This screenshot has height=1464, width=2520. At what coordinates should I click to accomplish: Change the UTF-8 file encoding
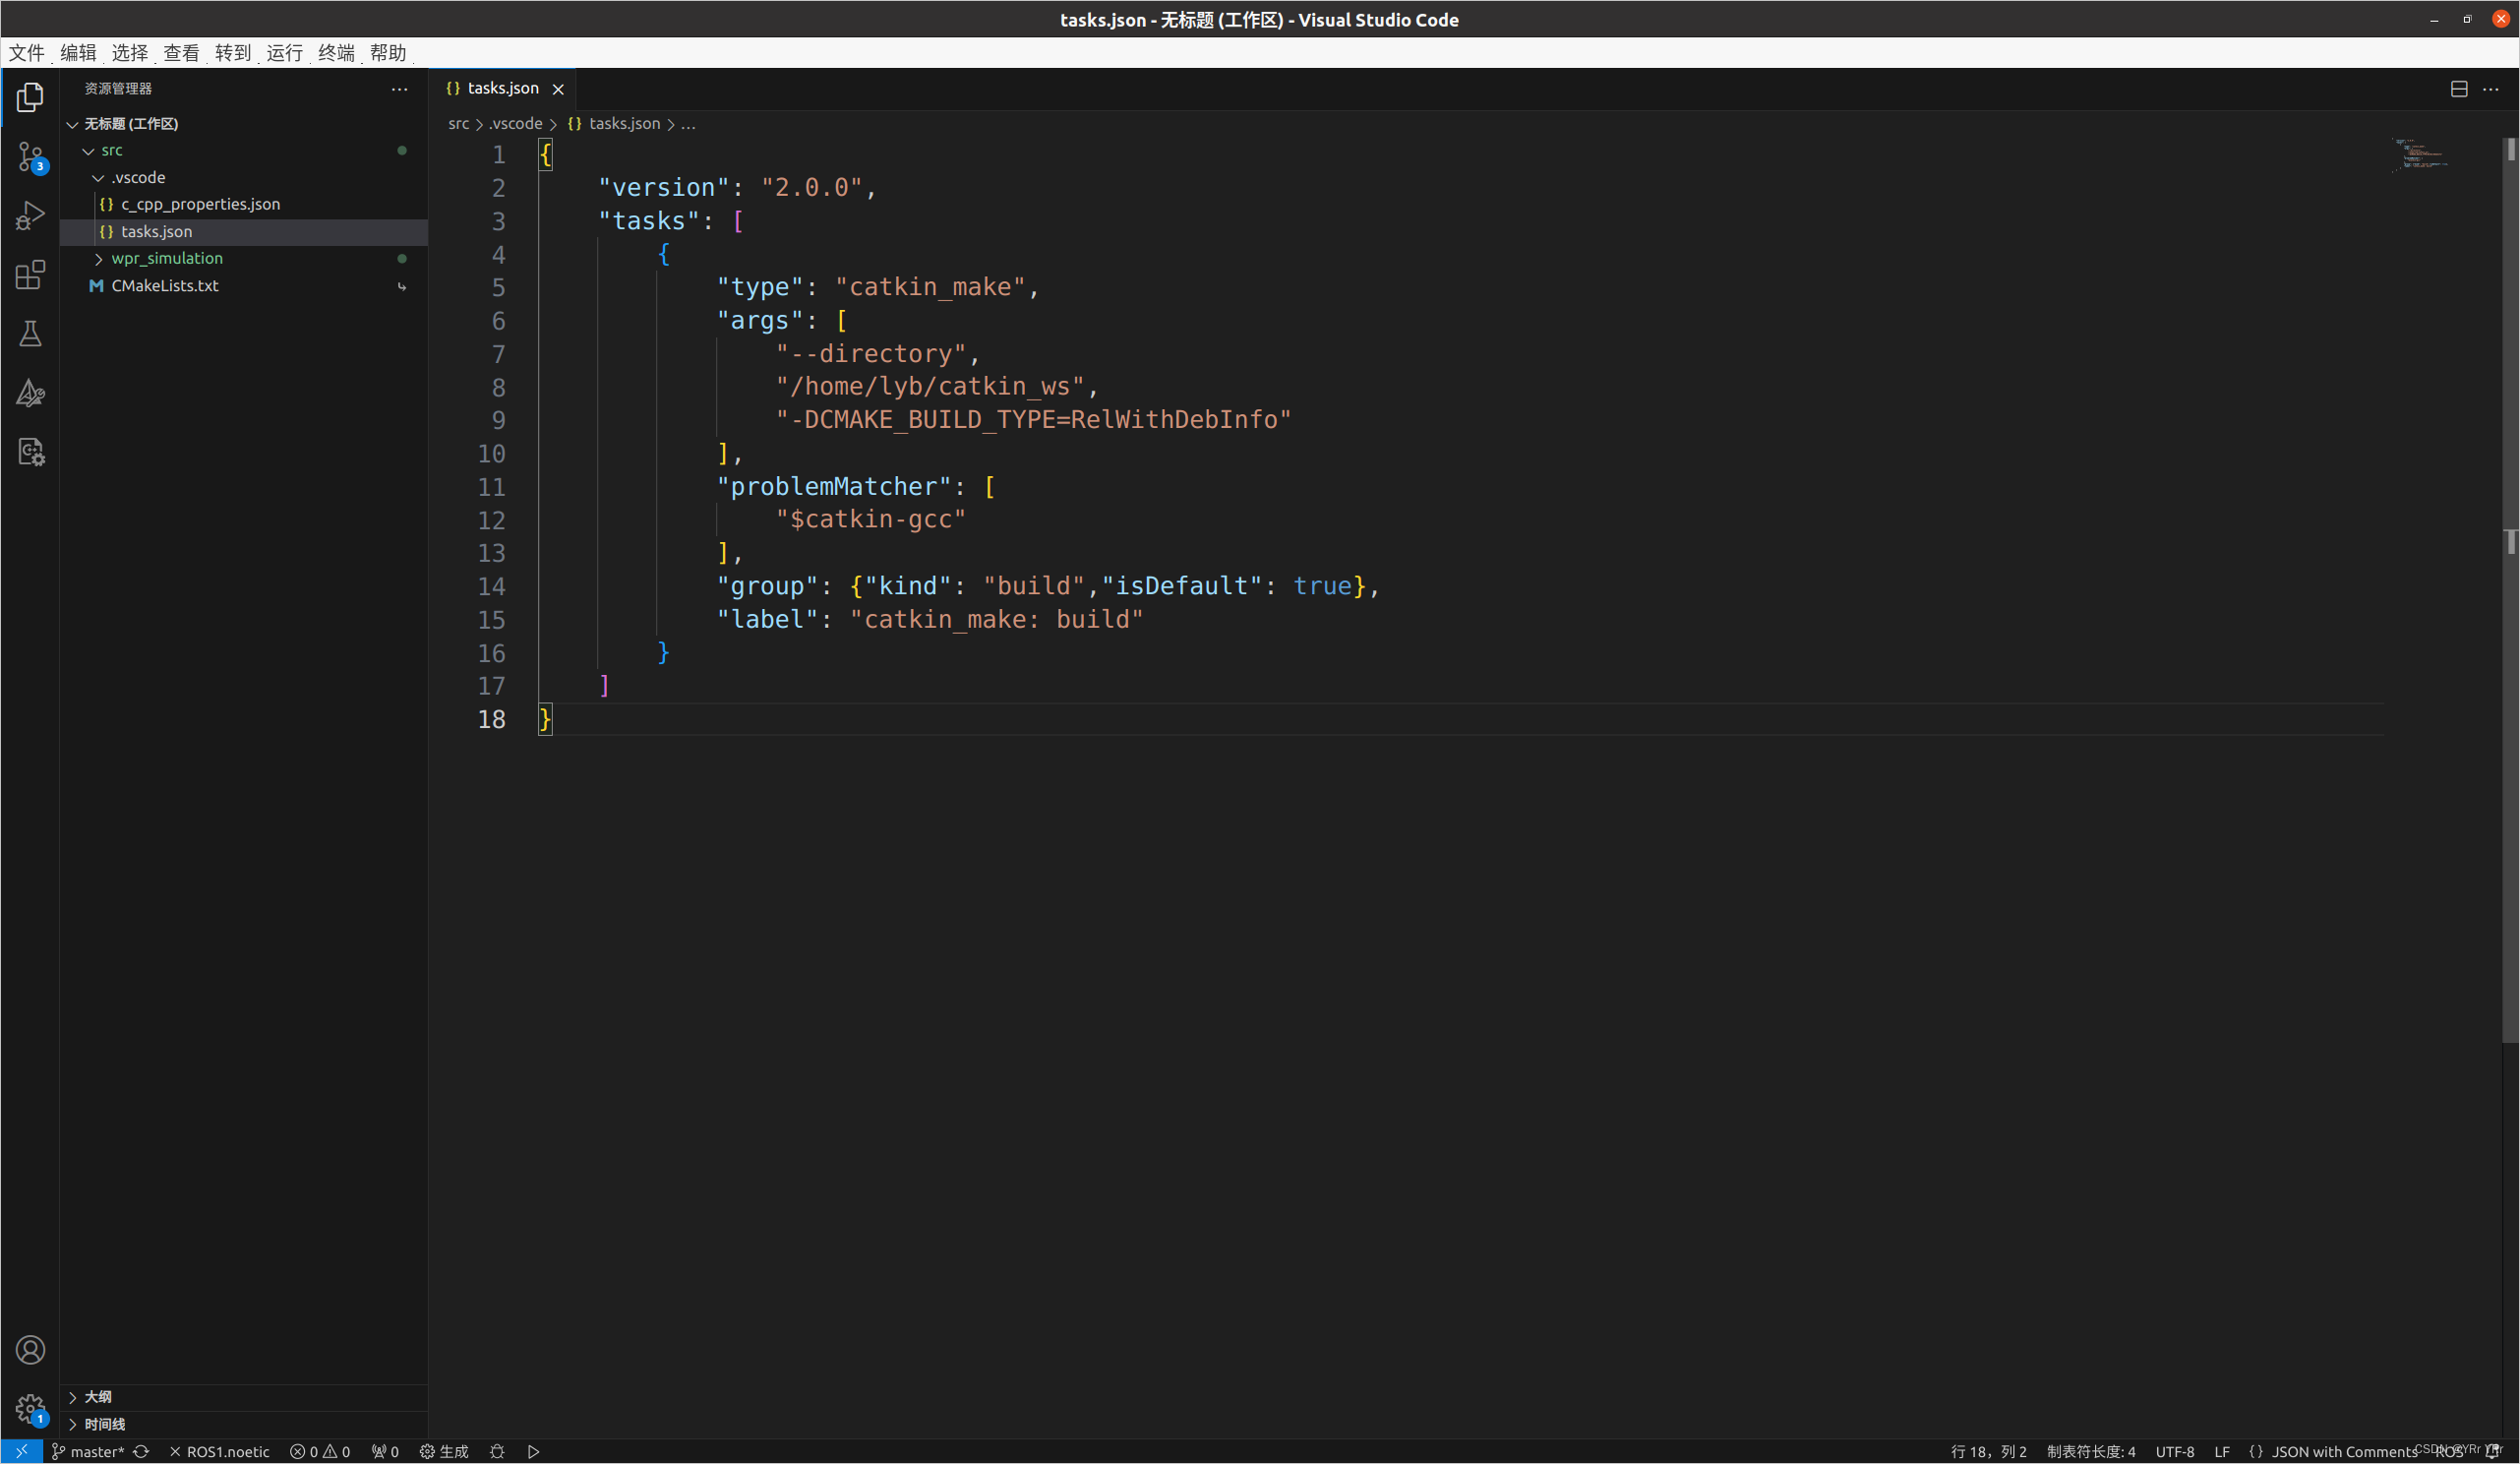pos(2175,1451)
